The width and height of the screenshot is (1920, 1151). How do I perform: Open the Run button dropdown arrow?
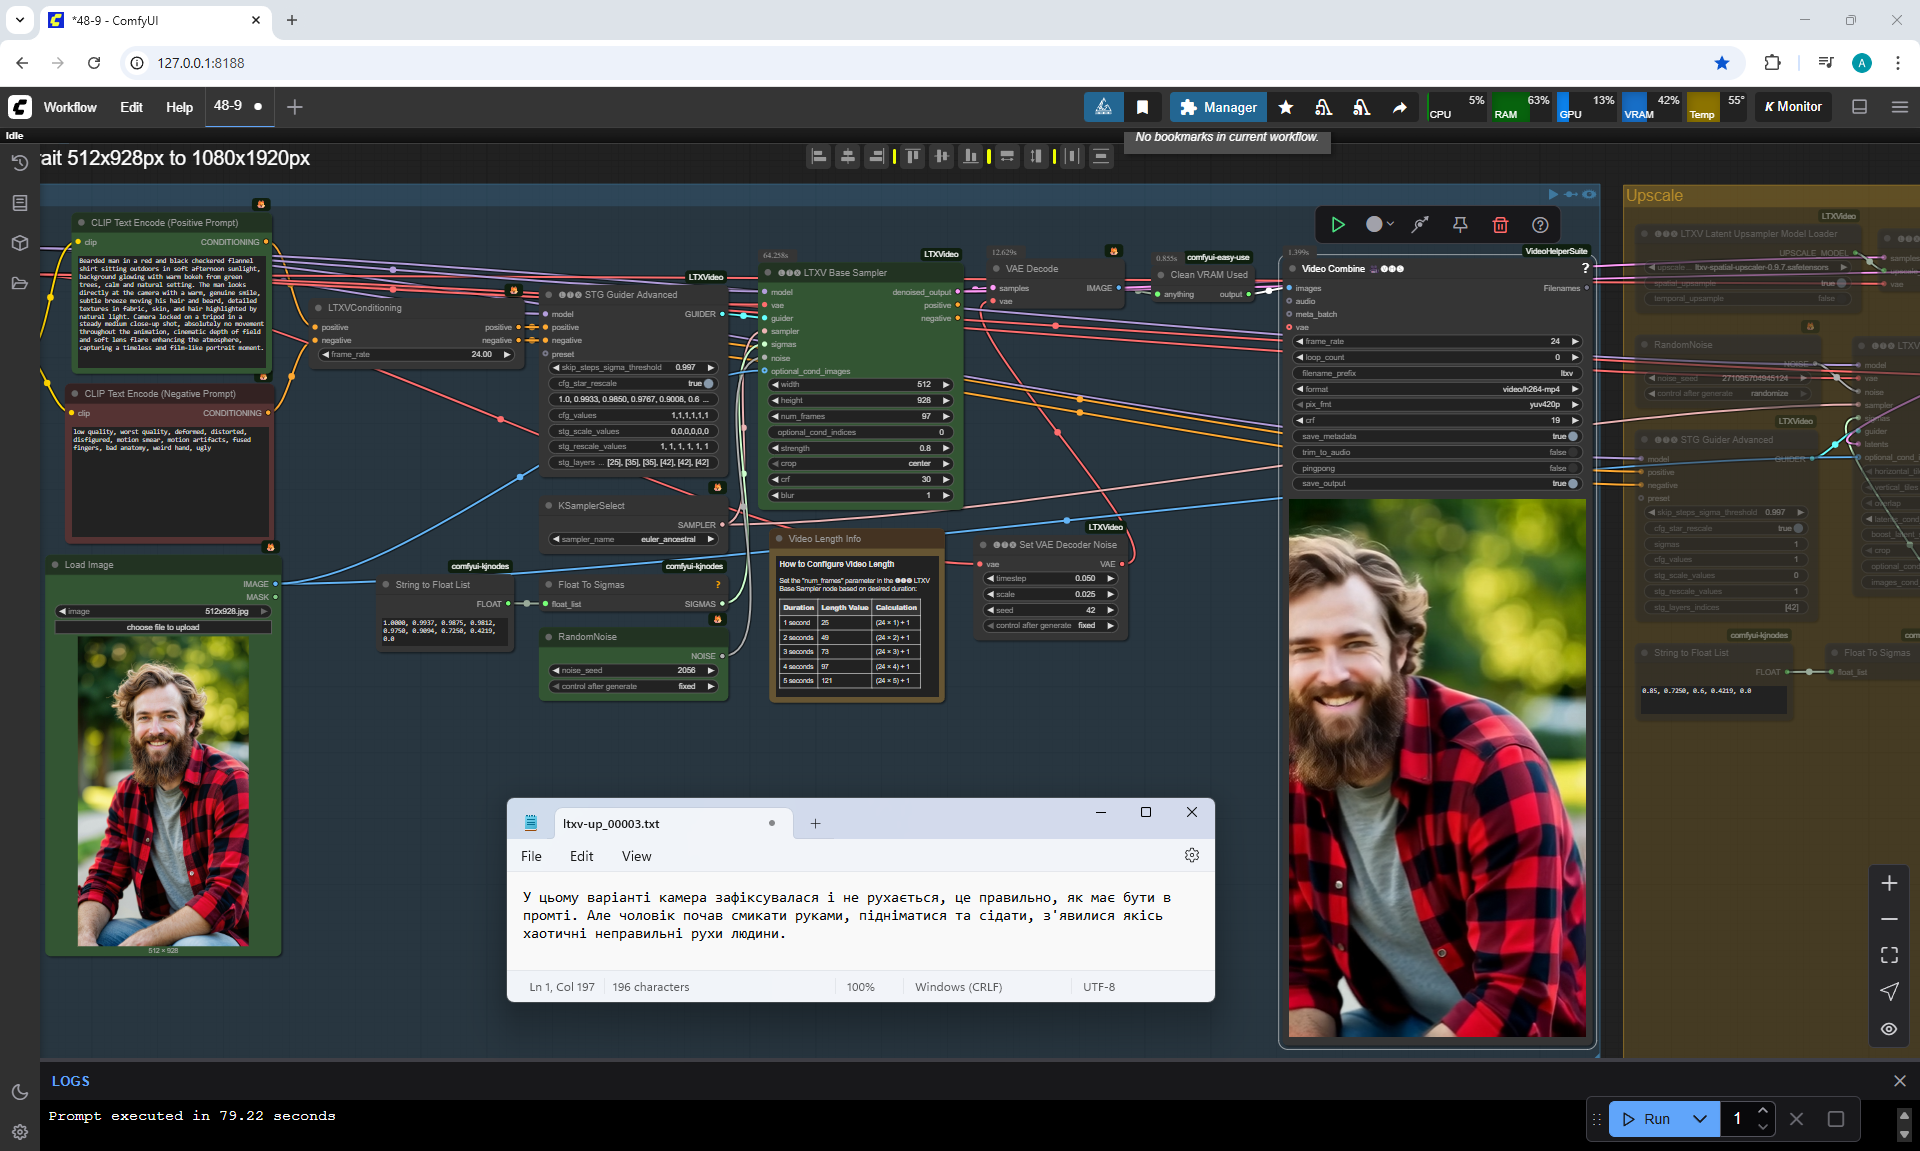pos(1700,1119)
